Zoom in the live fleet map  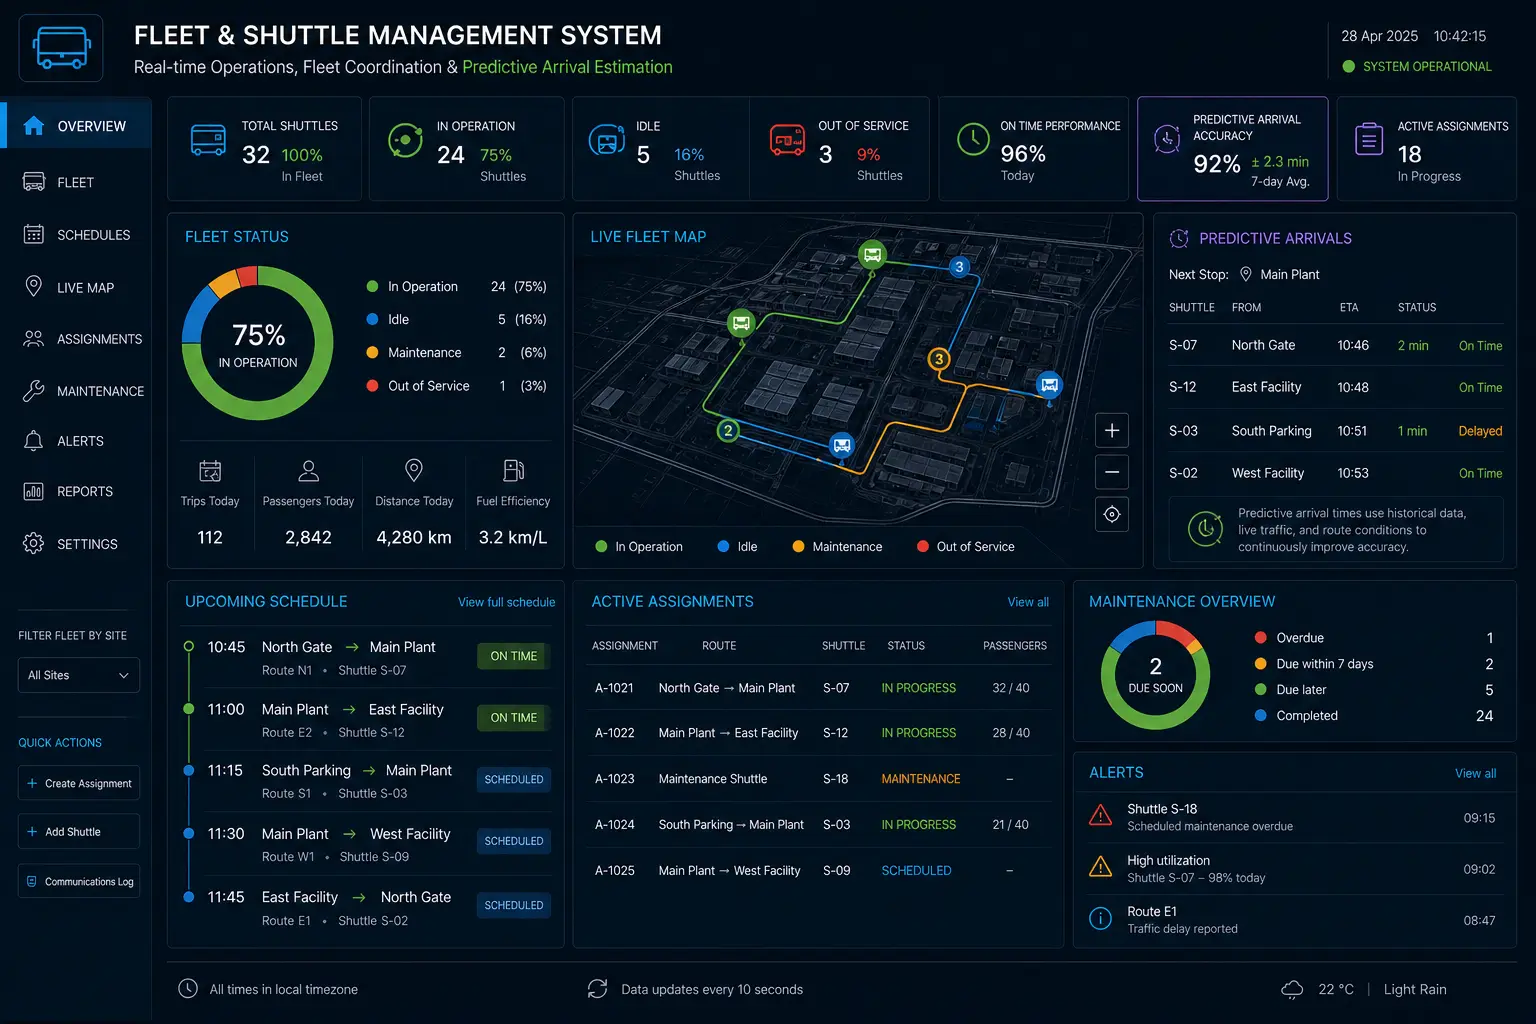pyautogui.click(x=1112, y=430)
